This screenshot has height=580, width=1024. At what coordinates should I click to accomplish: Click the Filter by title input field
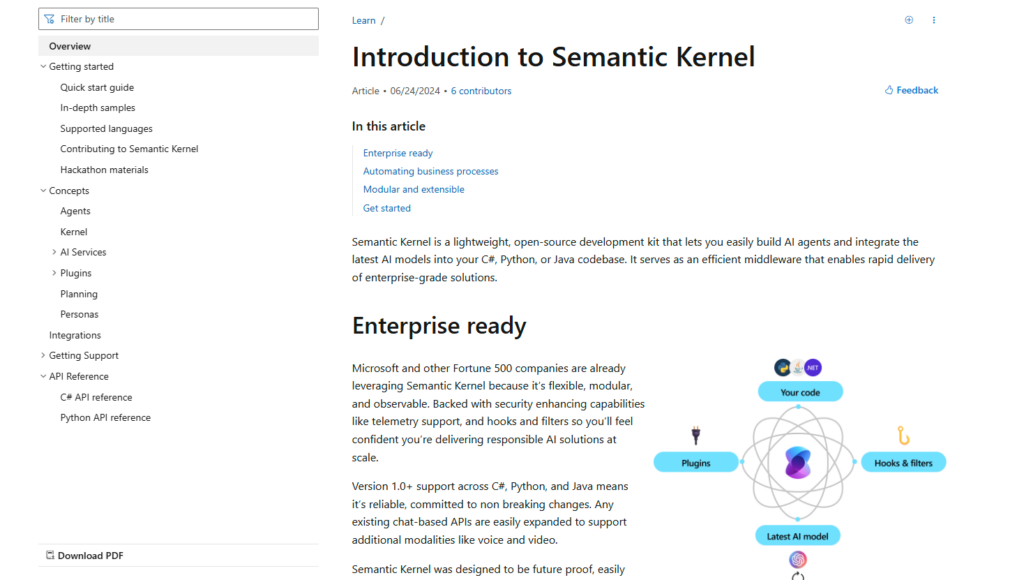pyautogui.click(x=185, y=19)
